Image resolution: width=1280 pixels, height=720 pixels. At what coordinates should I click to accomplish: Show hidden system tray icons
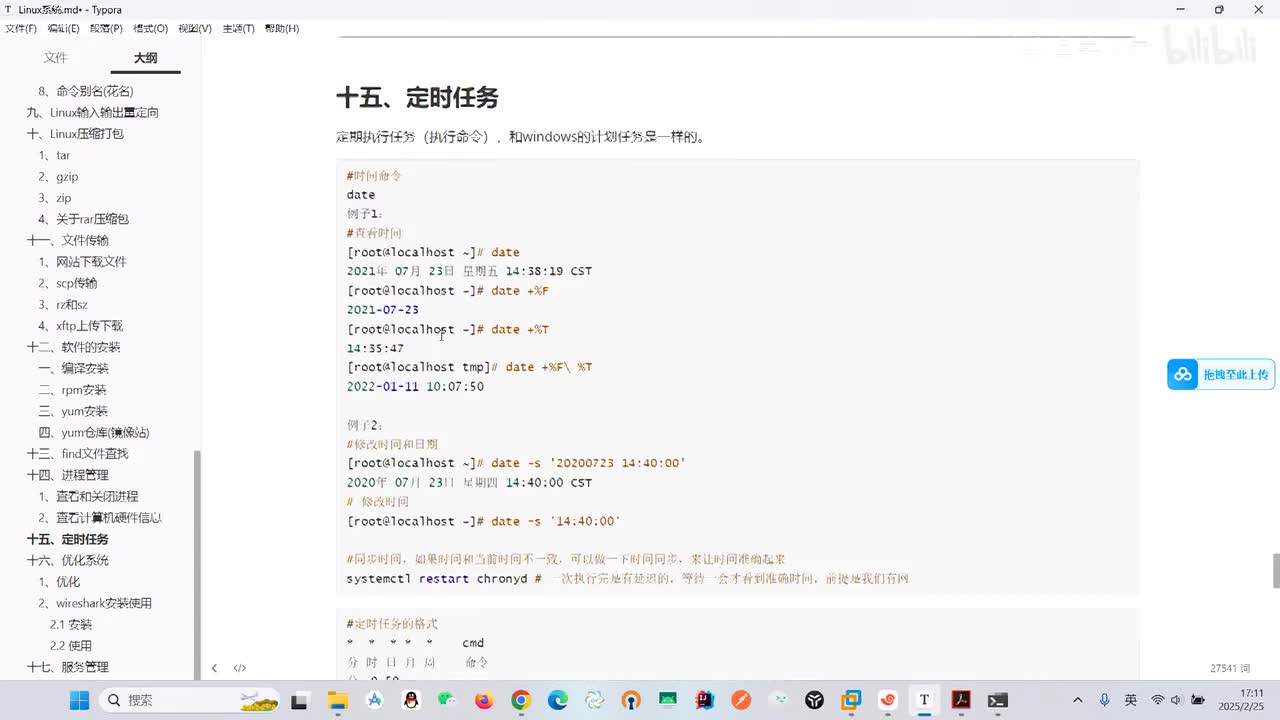tap(1077, 700)
